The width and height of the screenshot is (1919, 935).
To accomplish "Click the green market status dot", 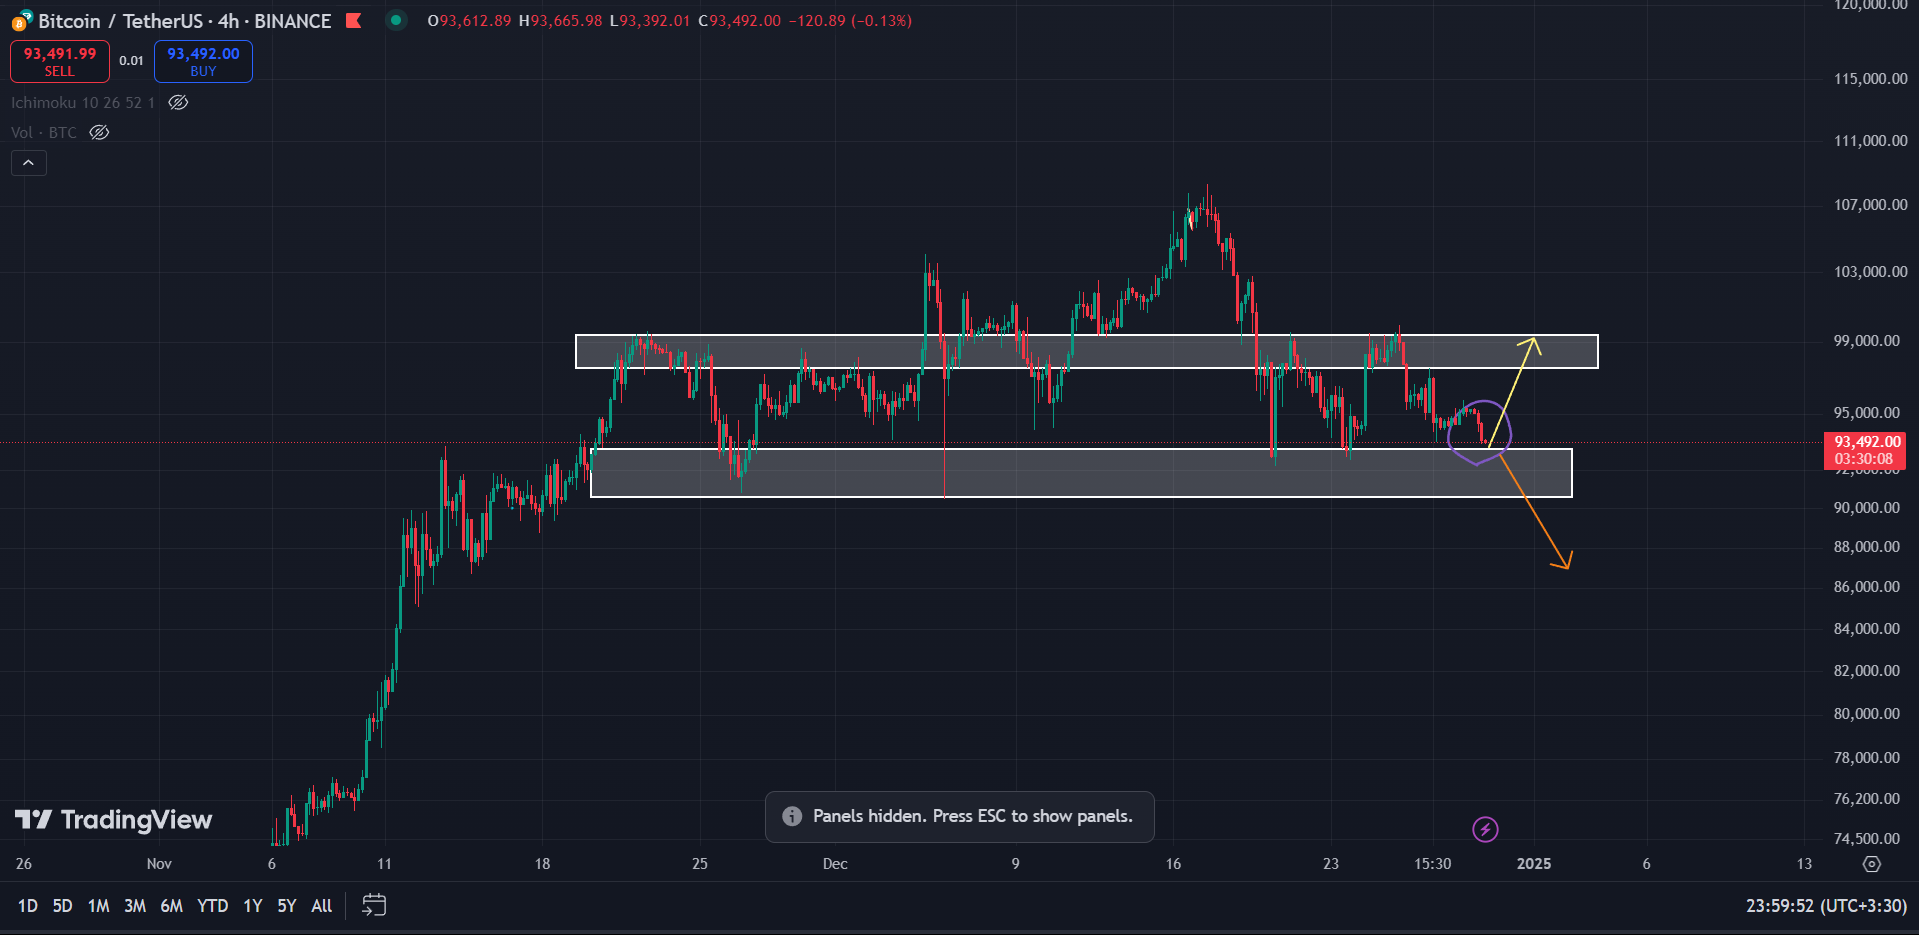I will click(397, 20).
